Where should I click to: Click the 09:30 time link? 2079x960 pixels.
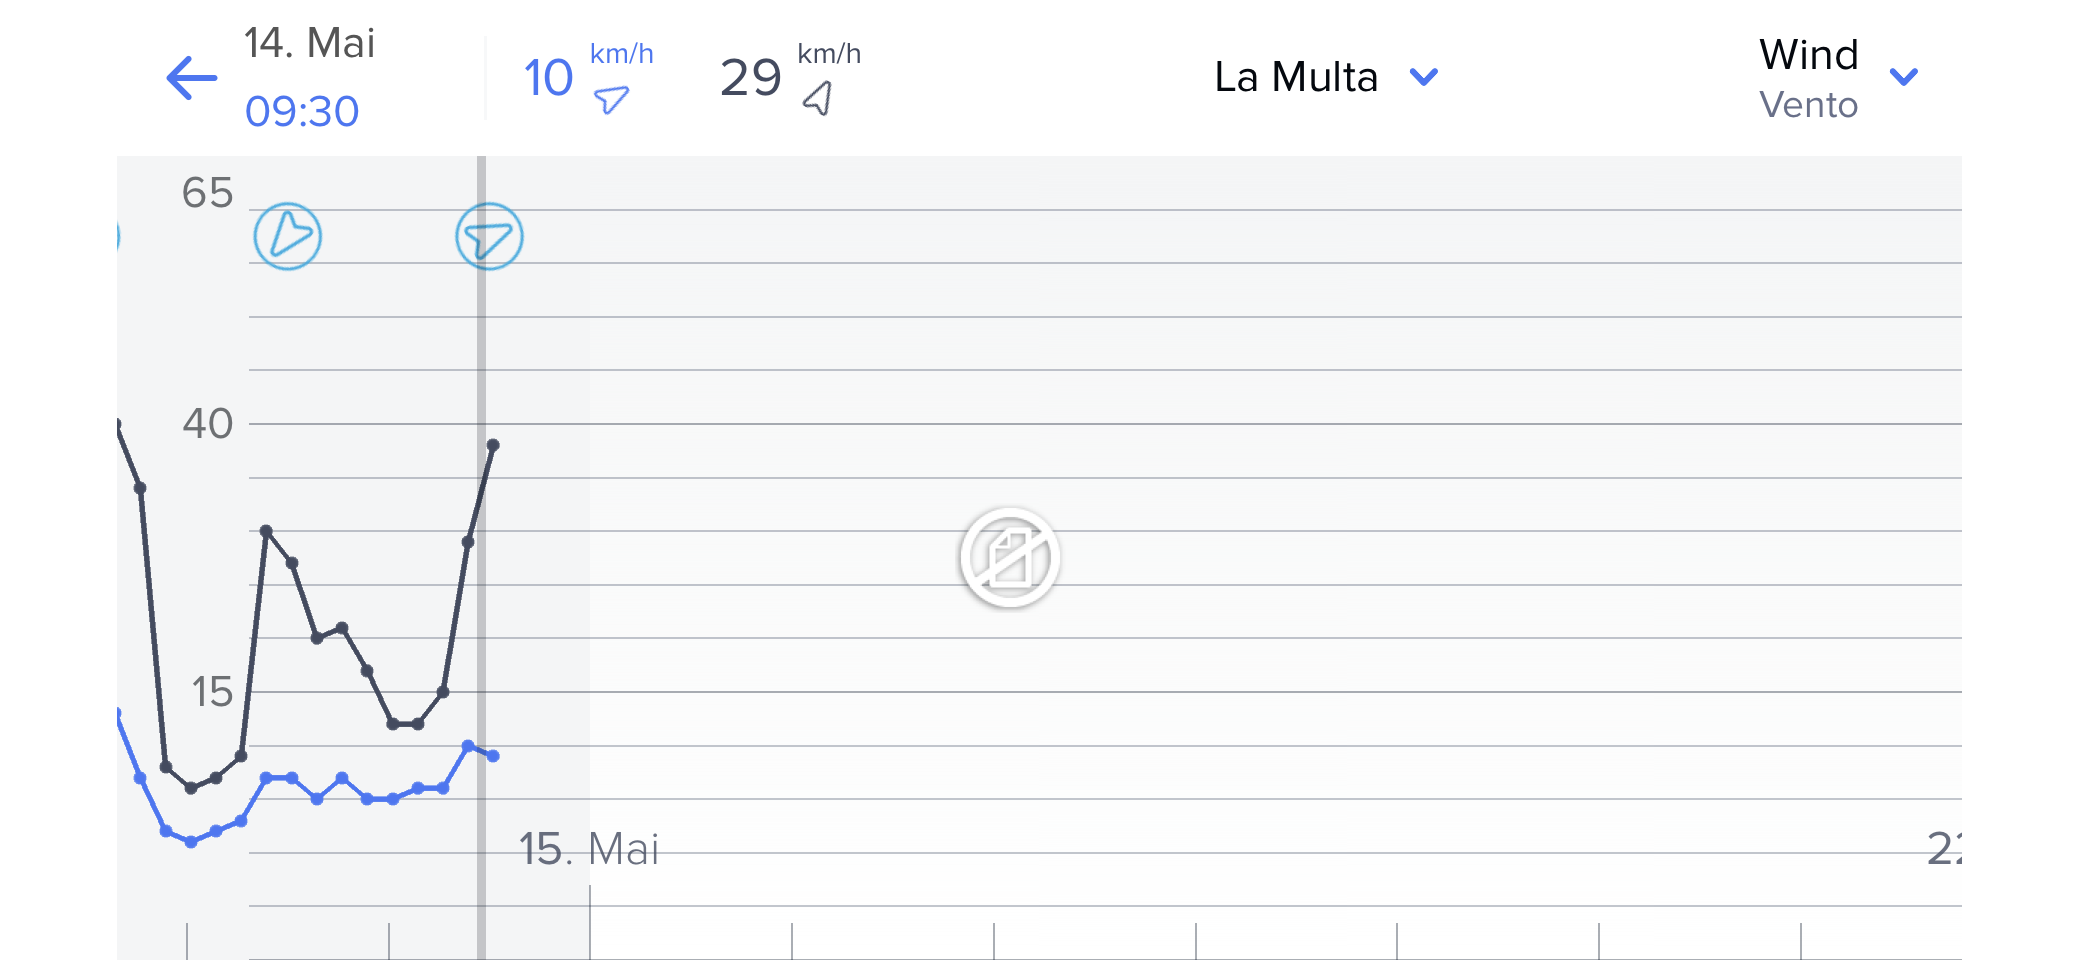point(302,111)
